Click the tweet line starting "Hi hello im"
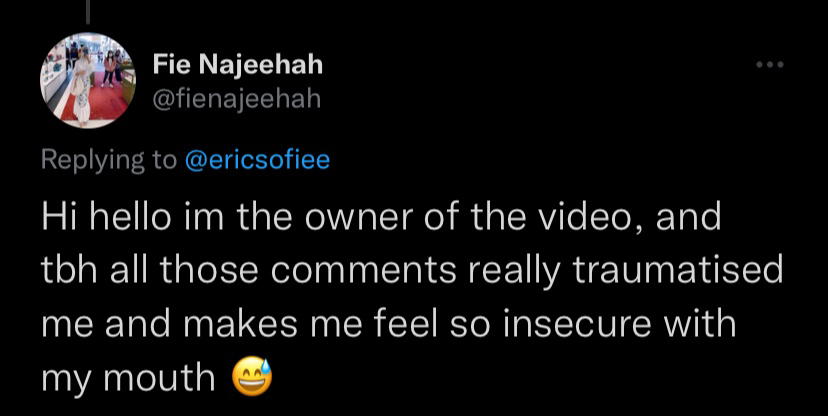The height and width of the screenshot is (416, 828). 381,217
